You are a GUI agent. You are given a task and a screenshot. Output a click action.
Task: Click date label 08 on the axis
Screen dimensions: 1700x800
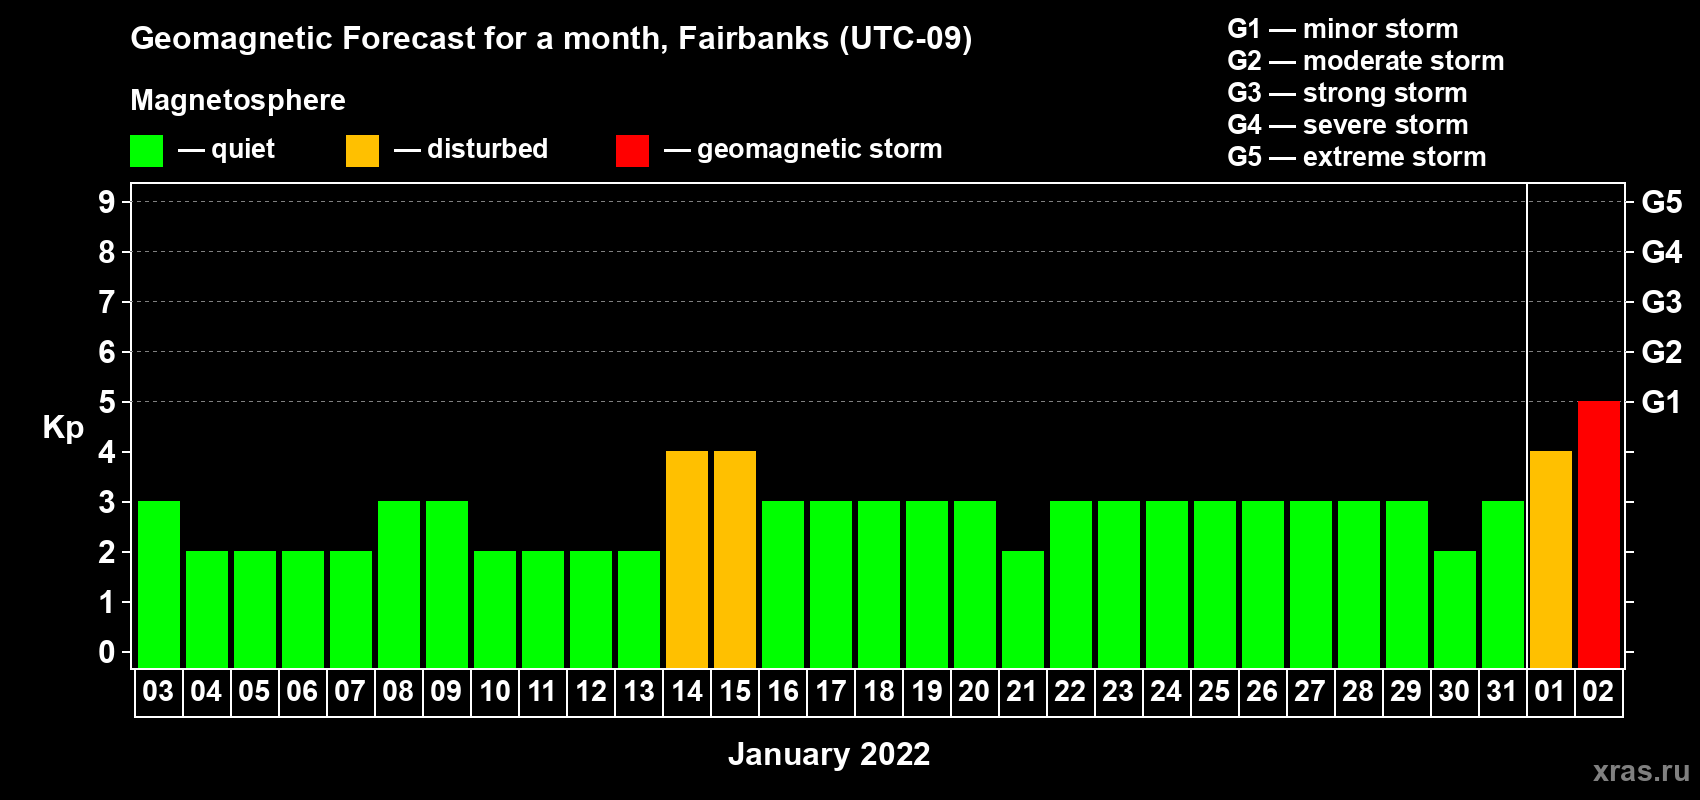tap(398, 692)
